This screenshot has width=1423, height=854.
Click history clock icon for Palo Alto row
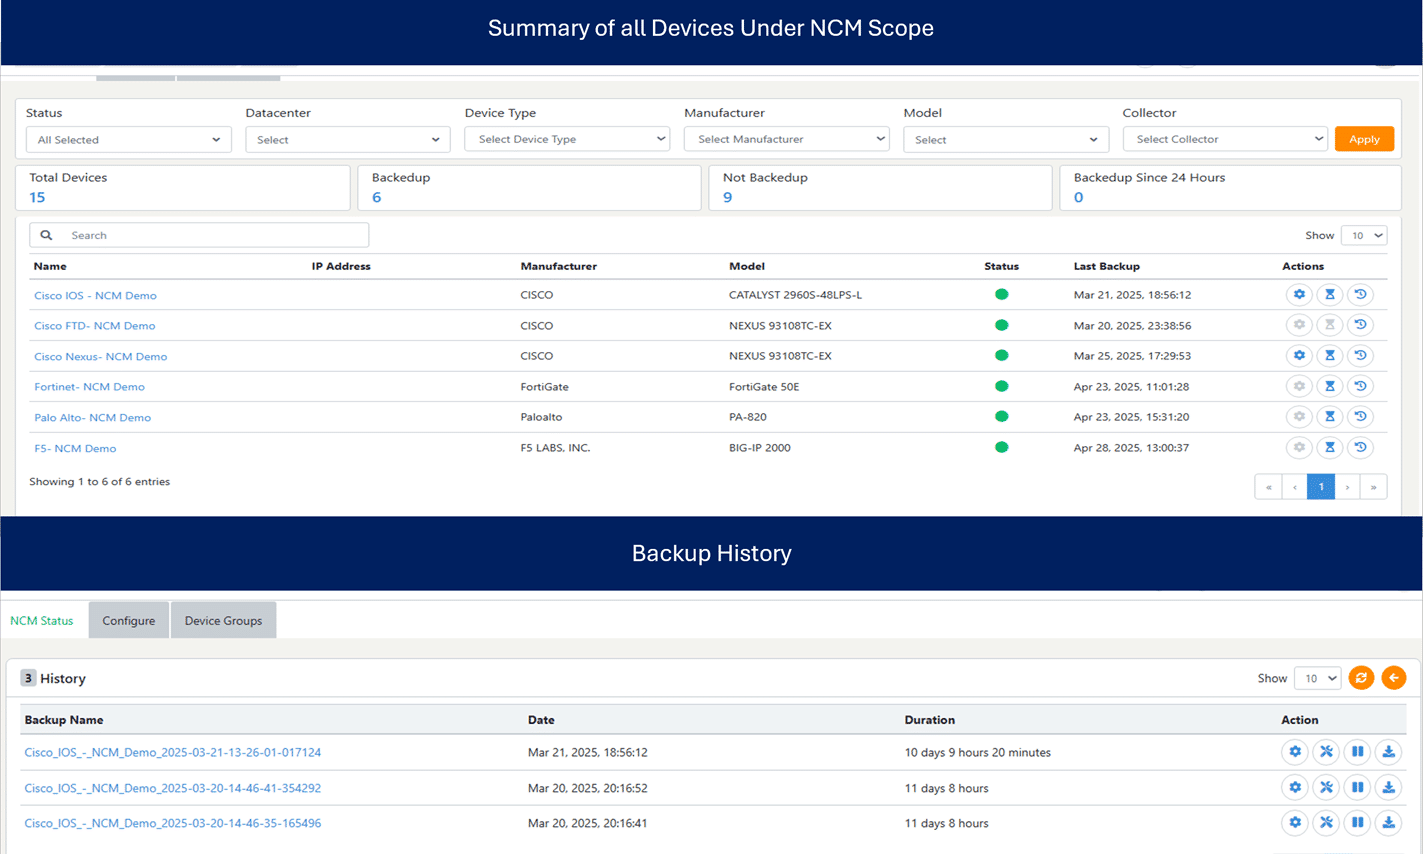[1360, 417]
